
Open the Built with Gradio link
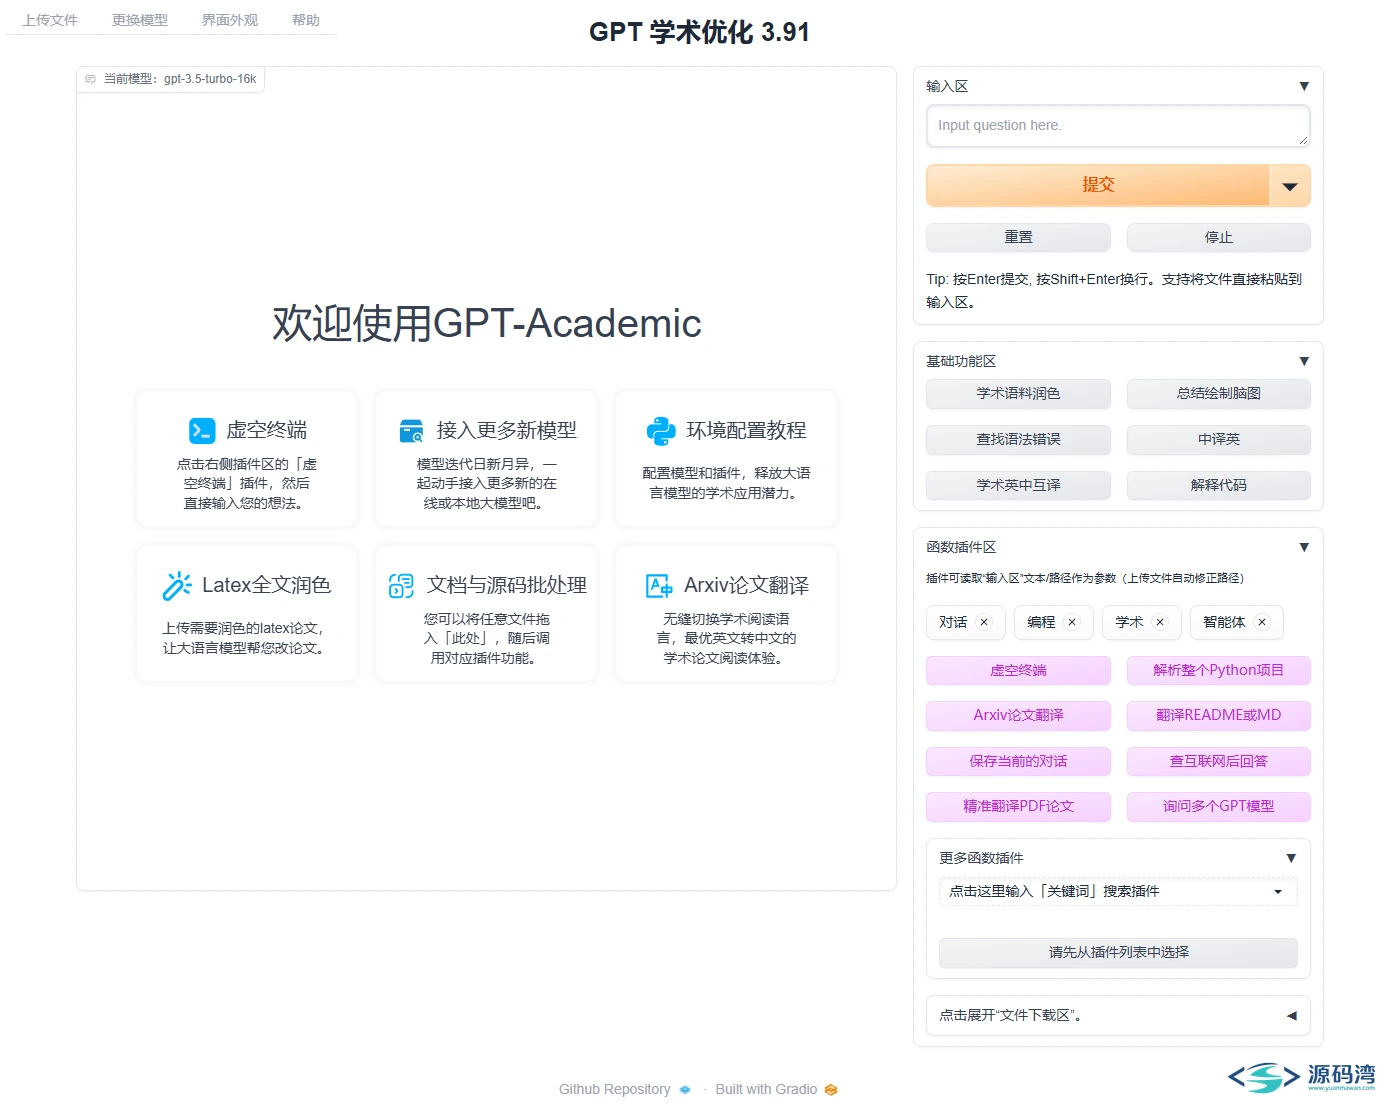click(766, 1090)
